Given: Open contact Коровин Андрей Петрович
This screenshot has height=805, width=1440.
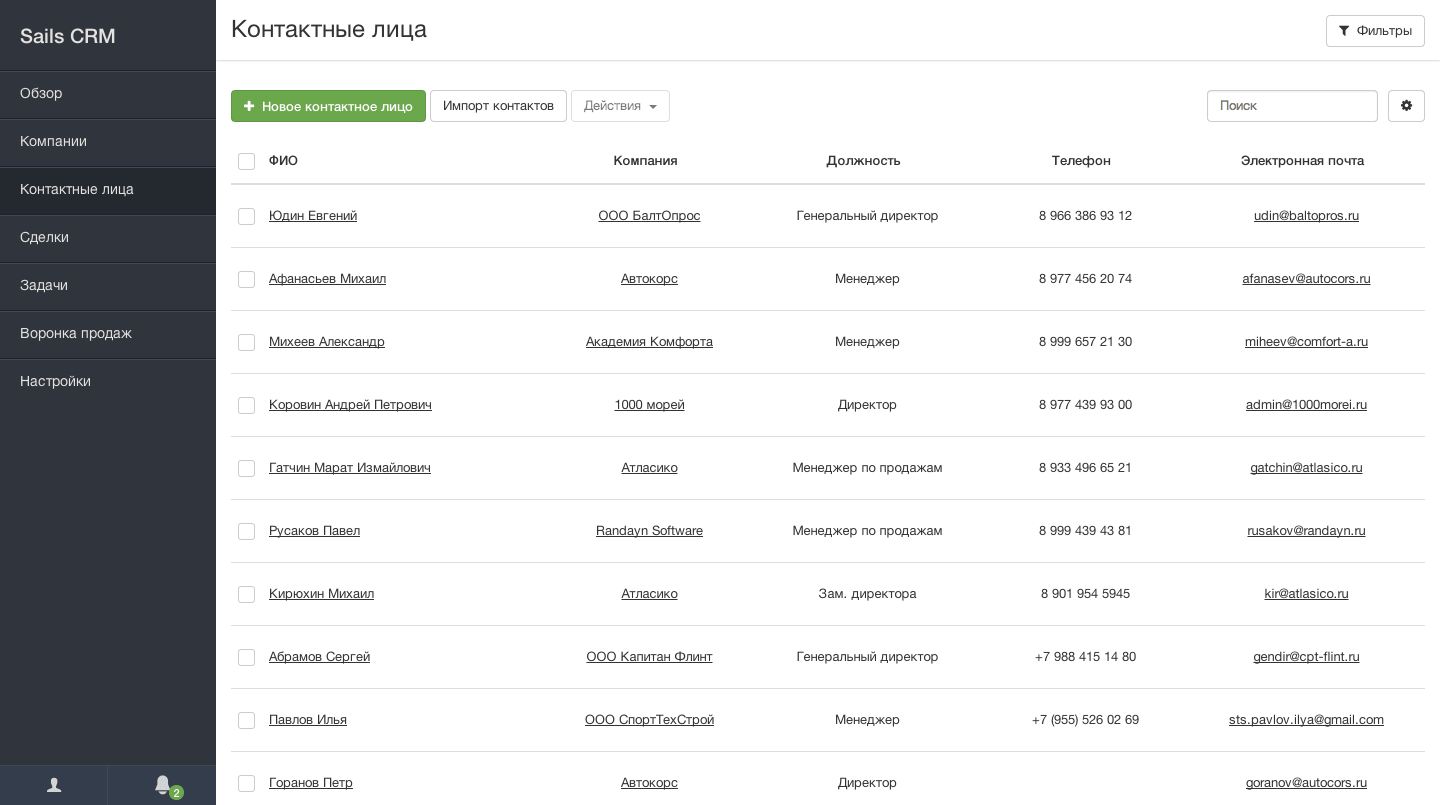Looking at the screenshot, I should click(350, 405).
